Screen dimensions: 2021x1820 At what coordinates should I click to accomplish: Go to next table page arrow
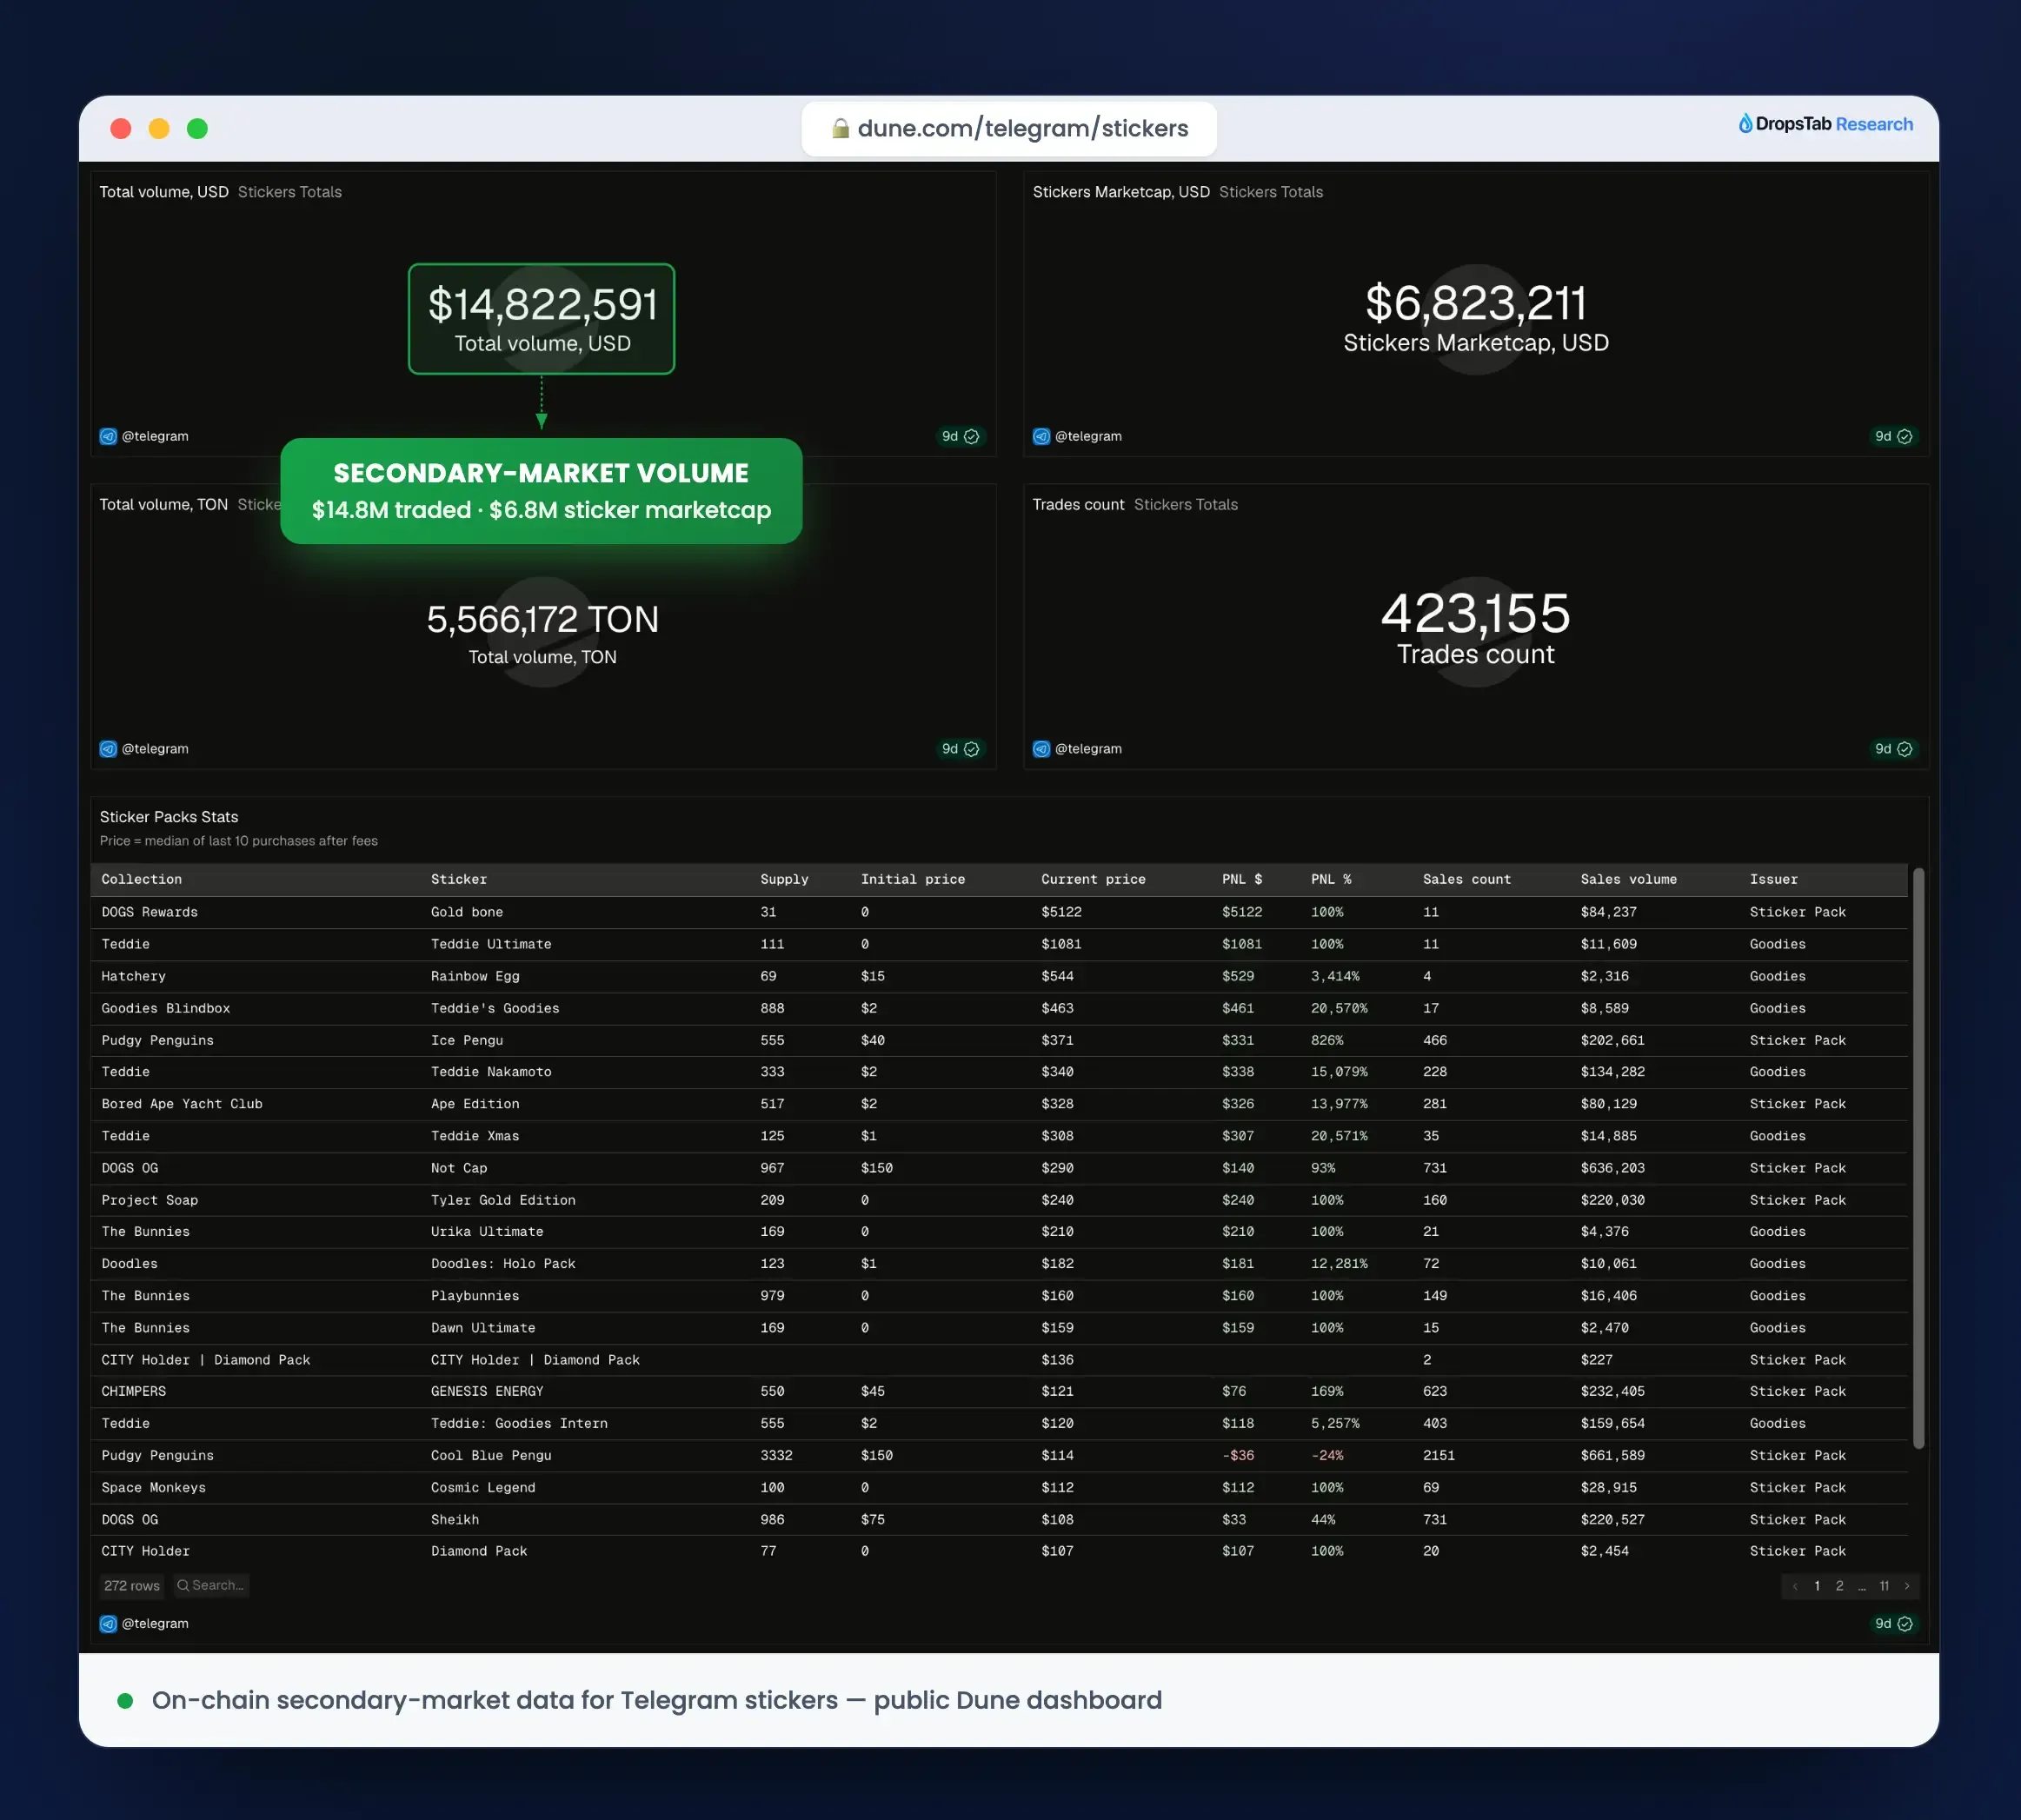pos(1907,1586)
